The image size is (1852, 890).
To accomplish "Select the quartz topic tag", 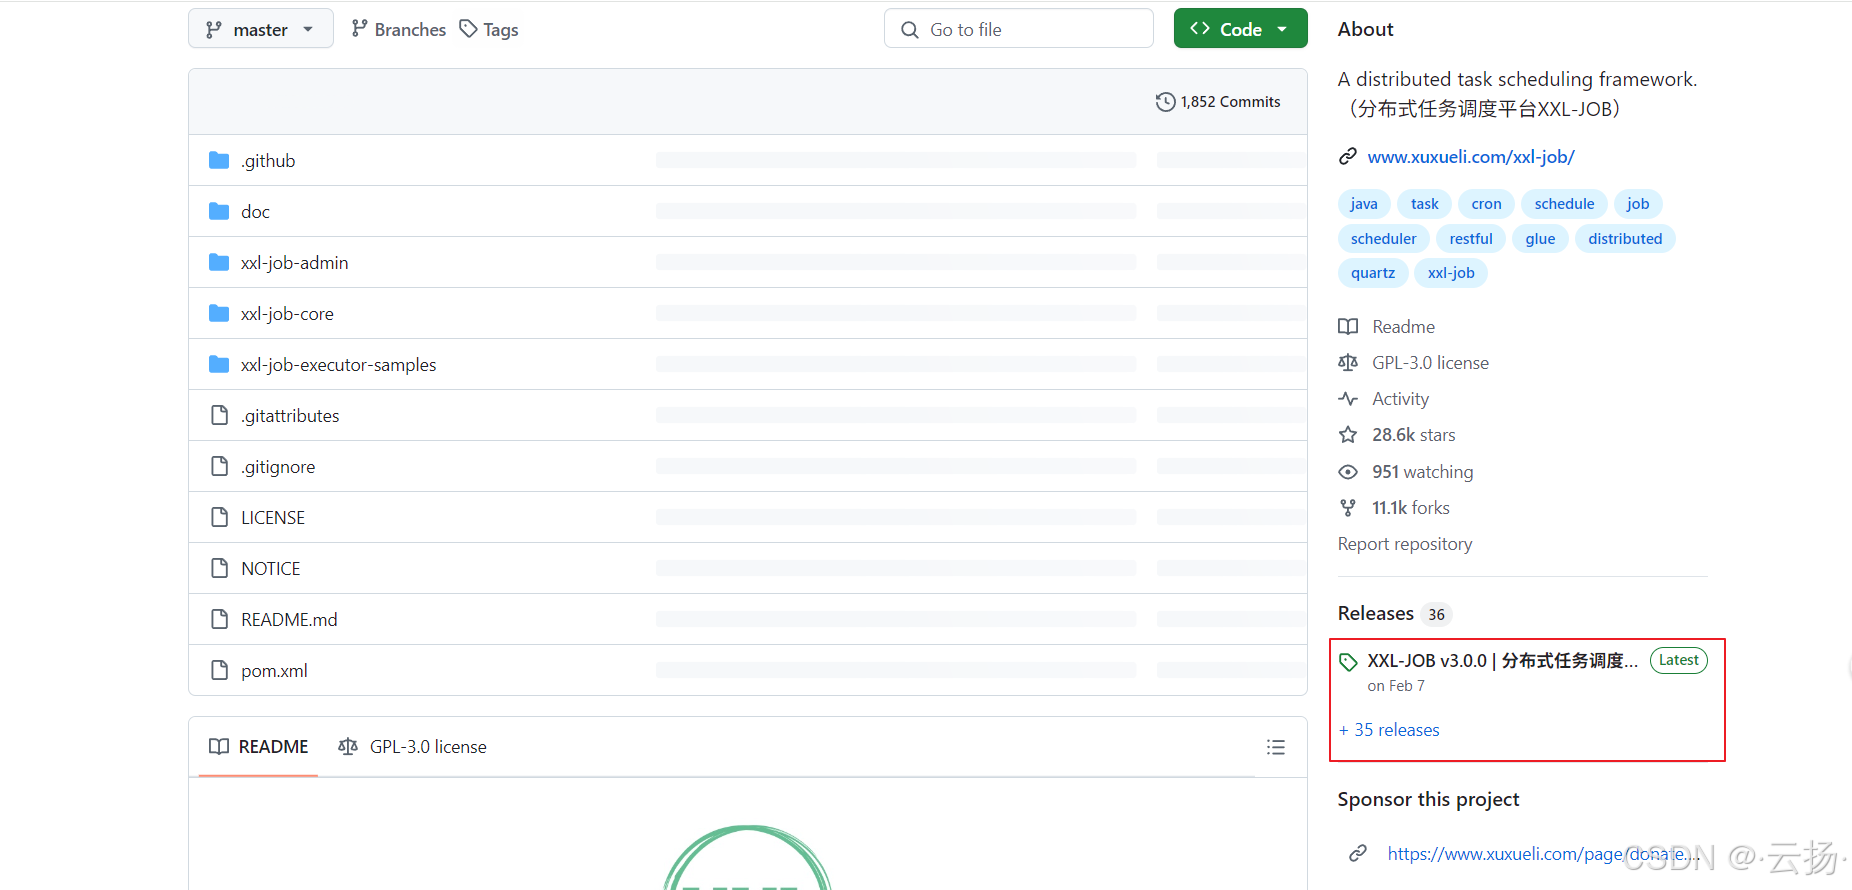I will click(x=1373, y=273).
